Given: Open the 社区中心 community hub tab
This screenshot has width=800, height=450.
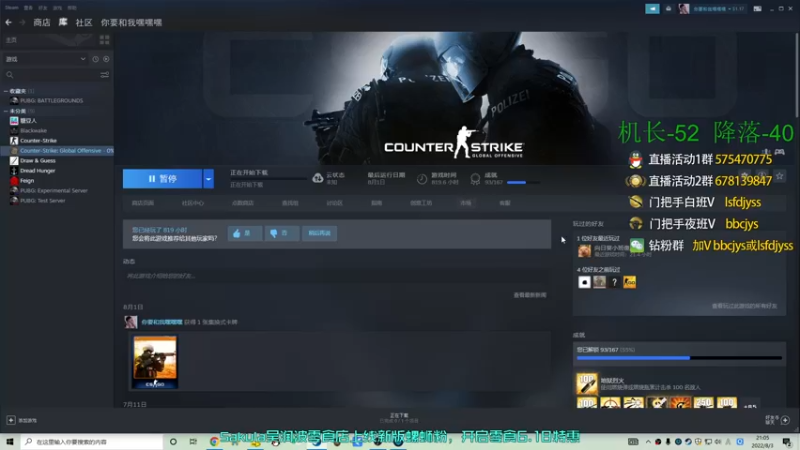Looking at the screenshot, I should [192, 203].
